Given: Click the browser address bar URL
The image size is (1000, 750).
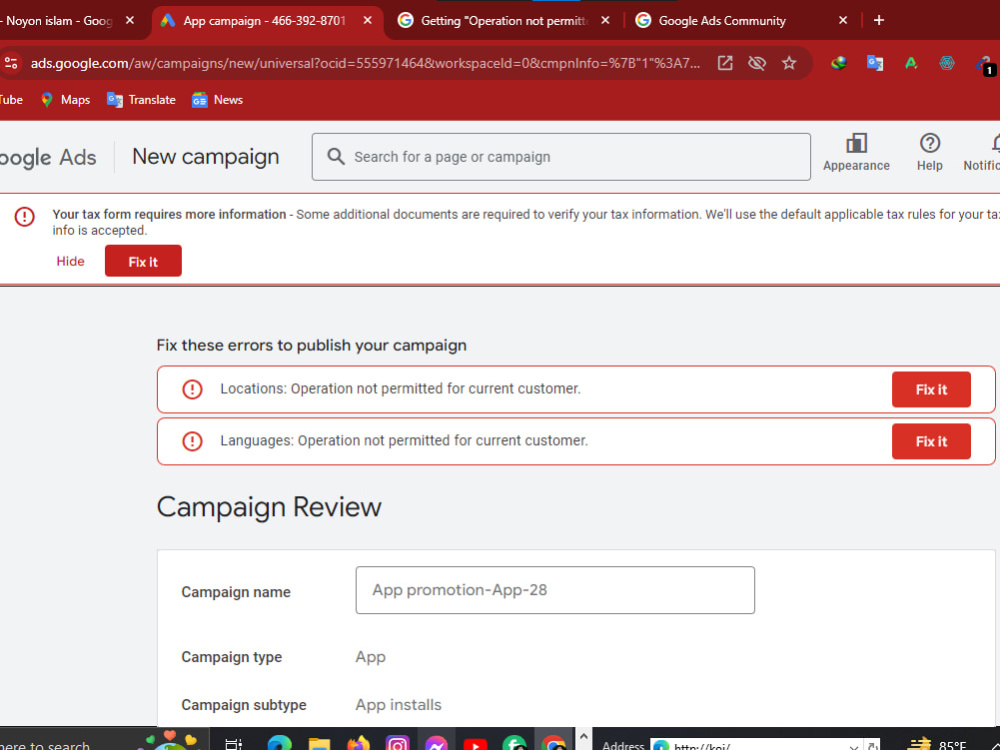Looking at the screenshot, I should pyautogui.click(x=365, y=63).
